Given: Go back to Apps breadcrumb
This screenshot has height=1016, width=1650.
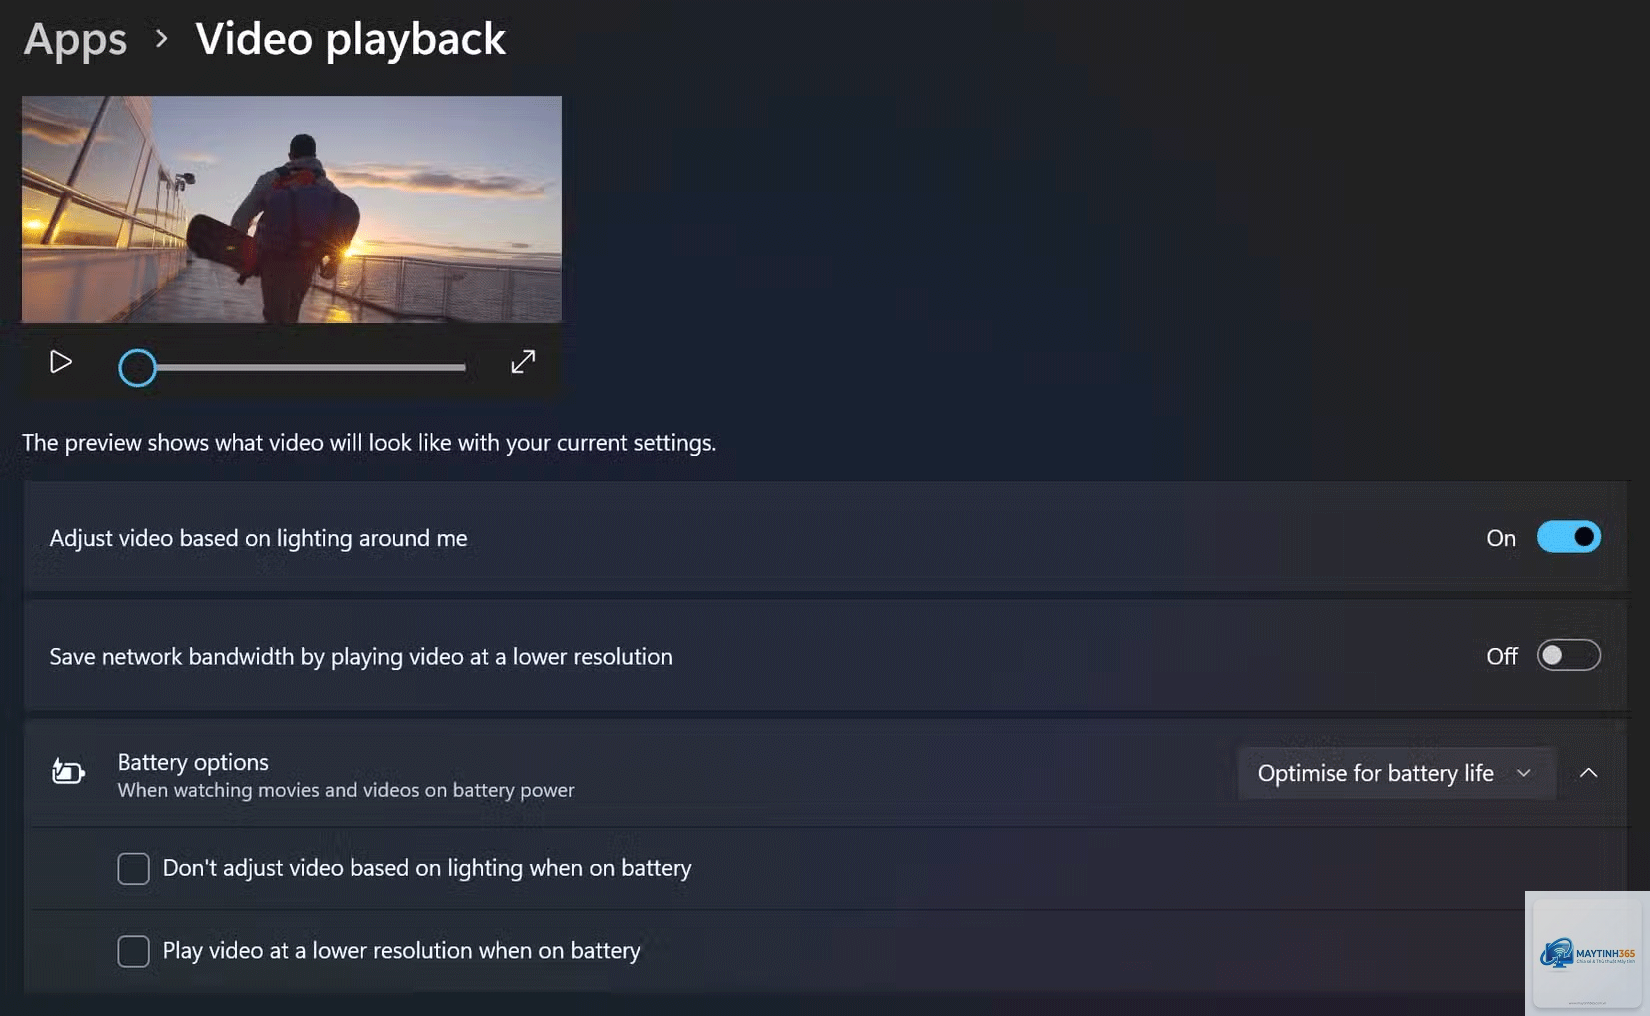Looking at the screenshot, I should pyautogui.click(x=75, y=39).
